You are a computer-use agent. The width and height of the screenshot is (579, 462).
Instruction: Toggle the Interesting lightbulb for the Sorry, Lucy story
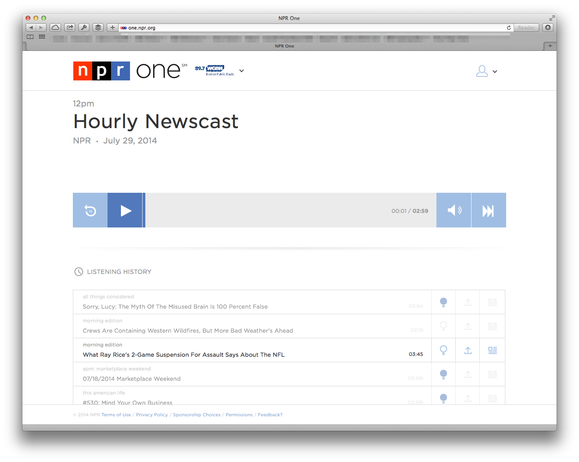coord(443,302)
